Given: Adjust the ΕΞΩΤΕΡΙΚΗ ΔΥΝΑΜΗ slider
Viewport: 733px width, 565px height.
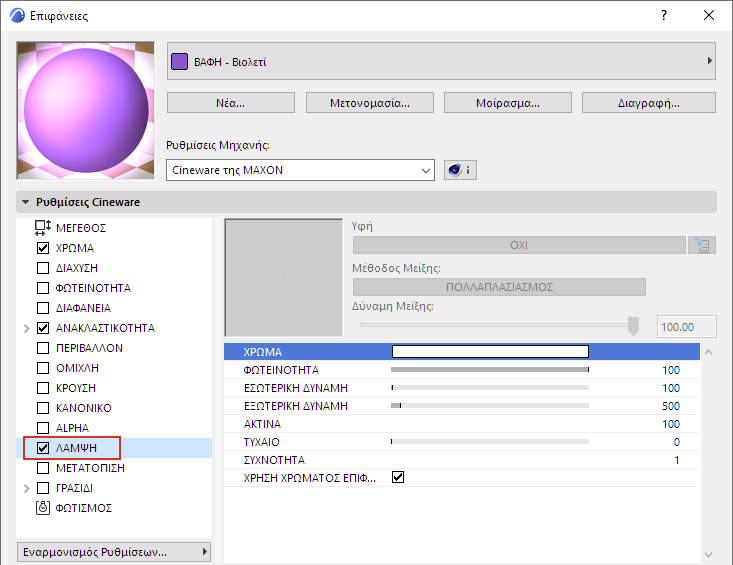Looking at the screenshot, I should point(490,405).
